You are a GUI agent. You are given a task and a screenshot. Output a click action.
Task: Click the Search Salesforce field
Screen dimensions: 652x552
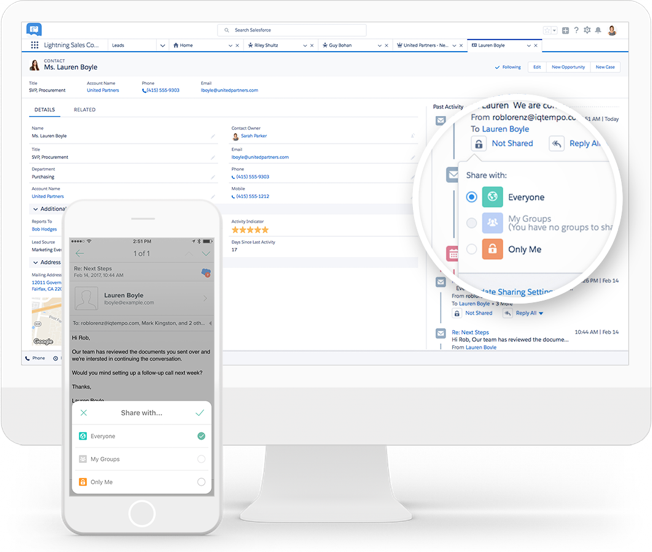(292, 30)
